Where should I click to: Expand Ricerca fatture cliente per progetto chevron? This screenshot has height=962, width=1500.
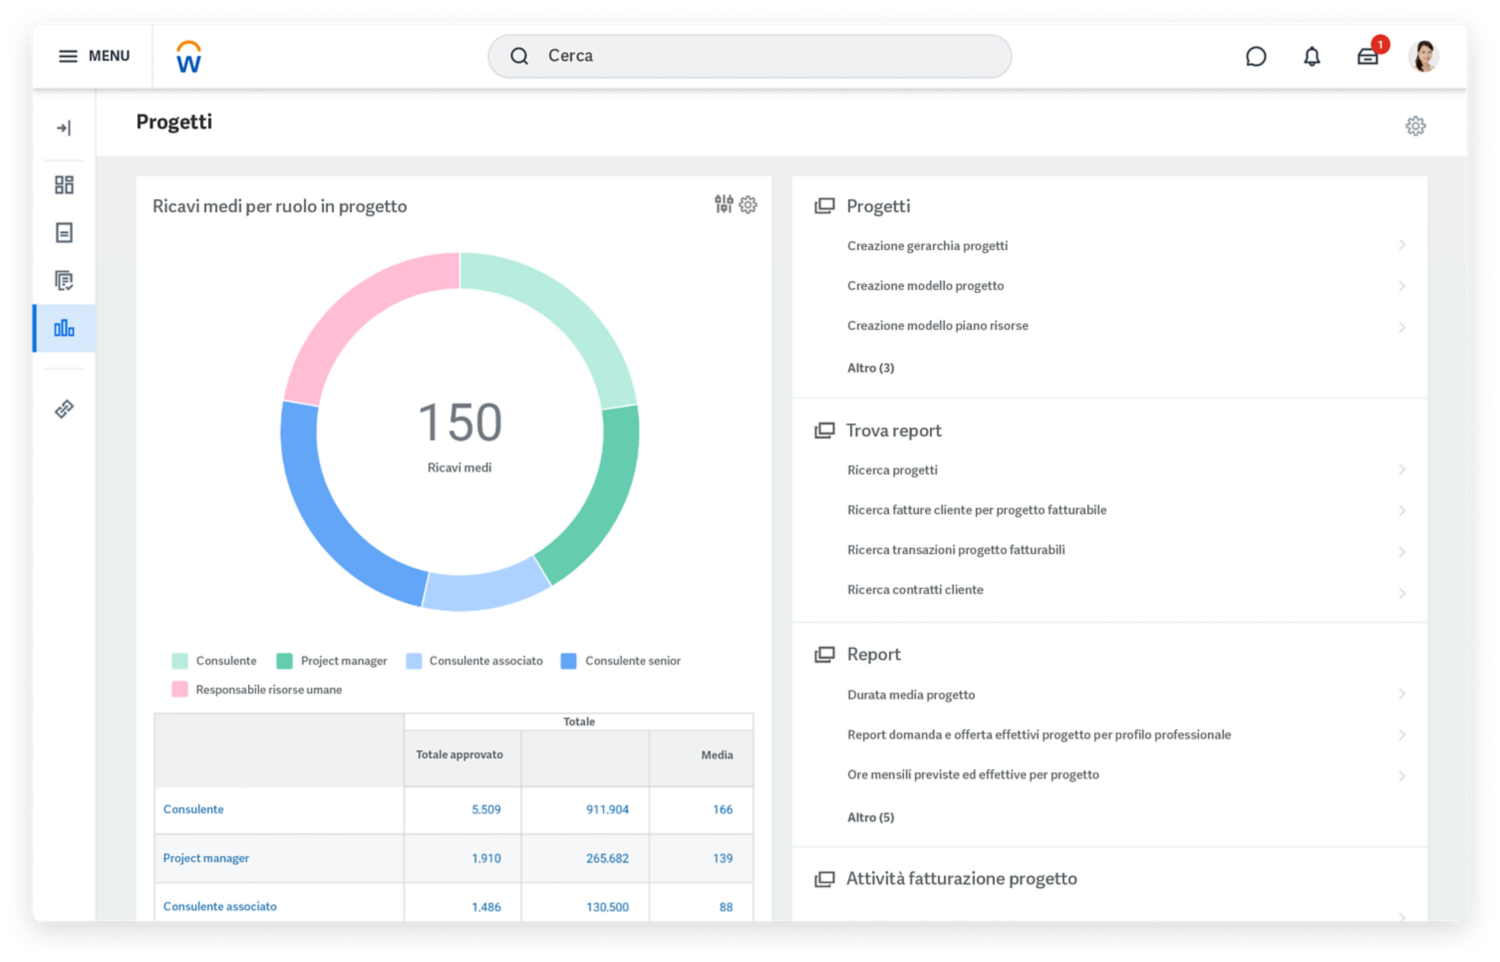point(1402,511)
